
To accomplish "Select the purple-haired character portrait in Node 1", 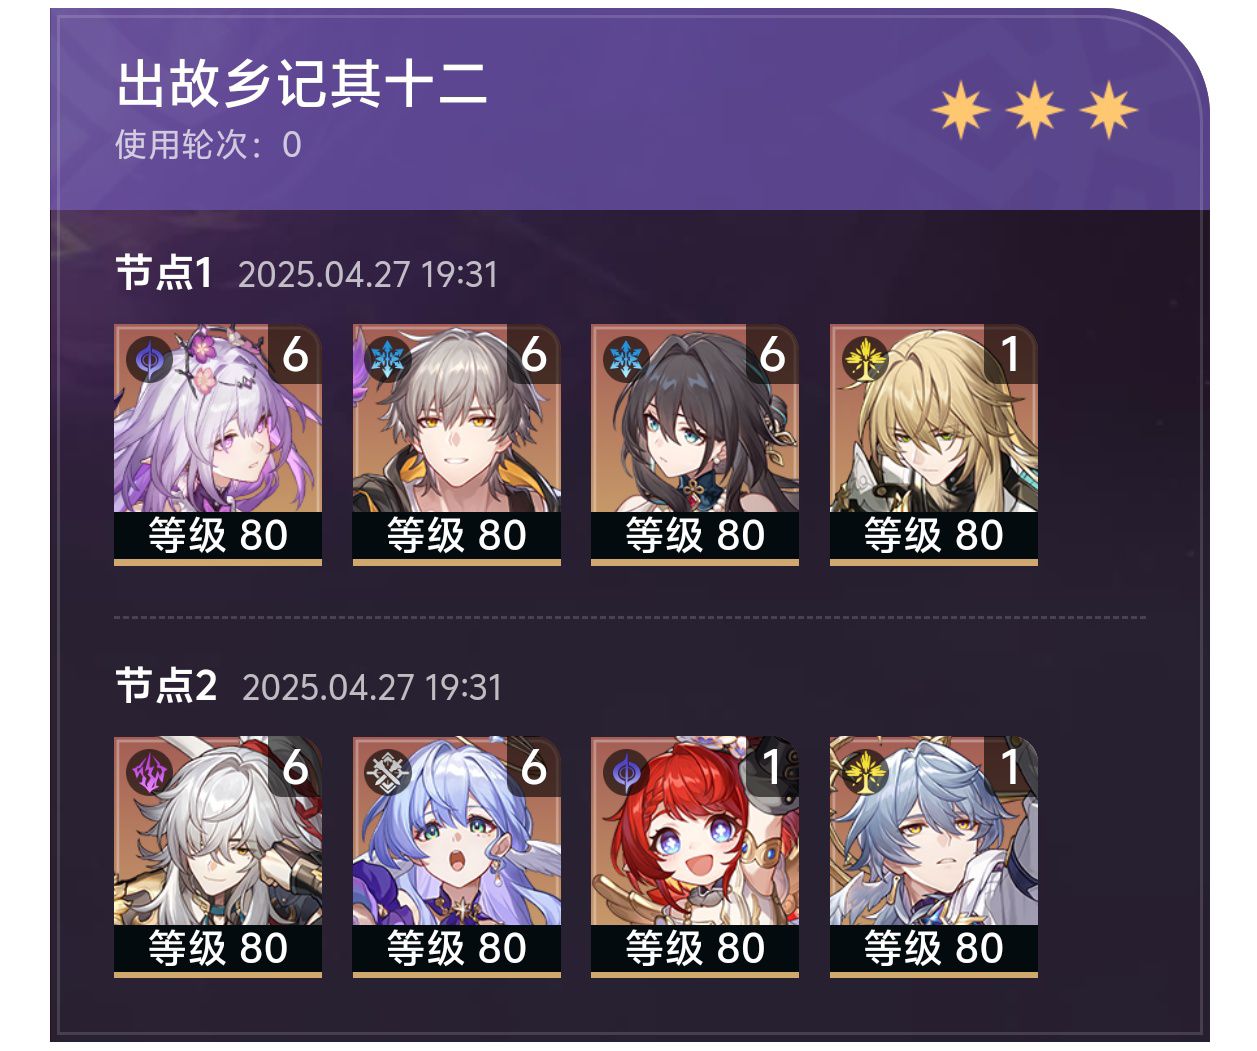I will [x=218, y=444].
